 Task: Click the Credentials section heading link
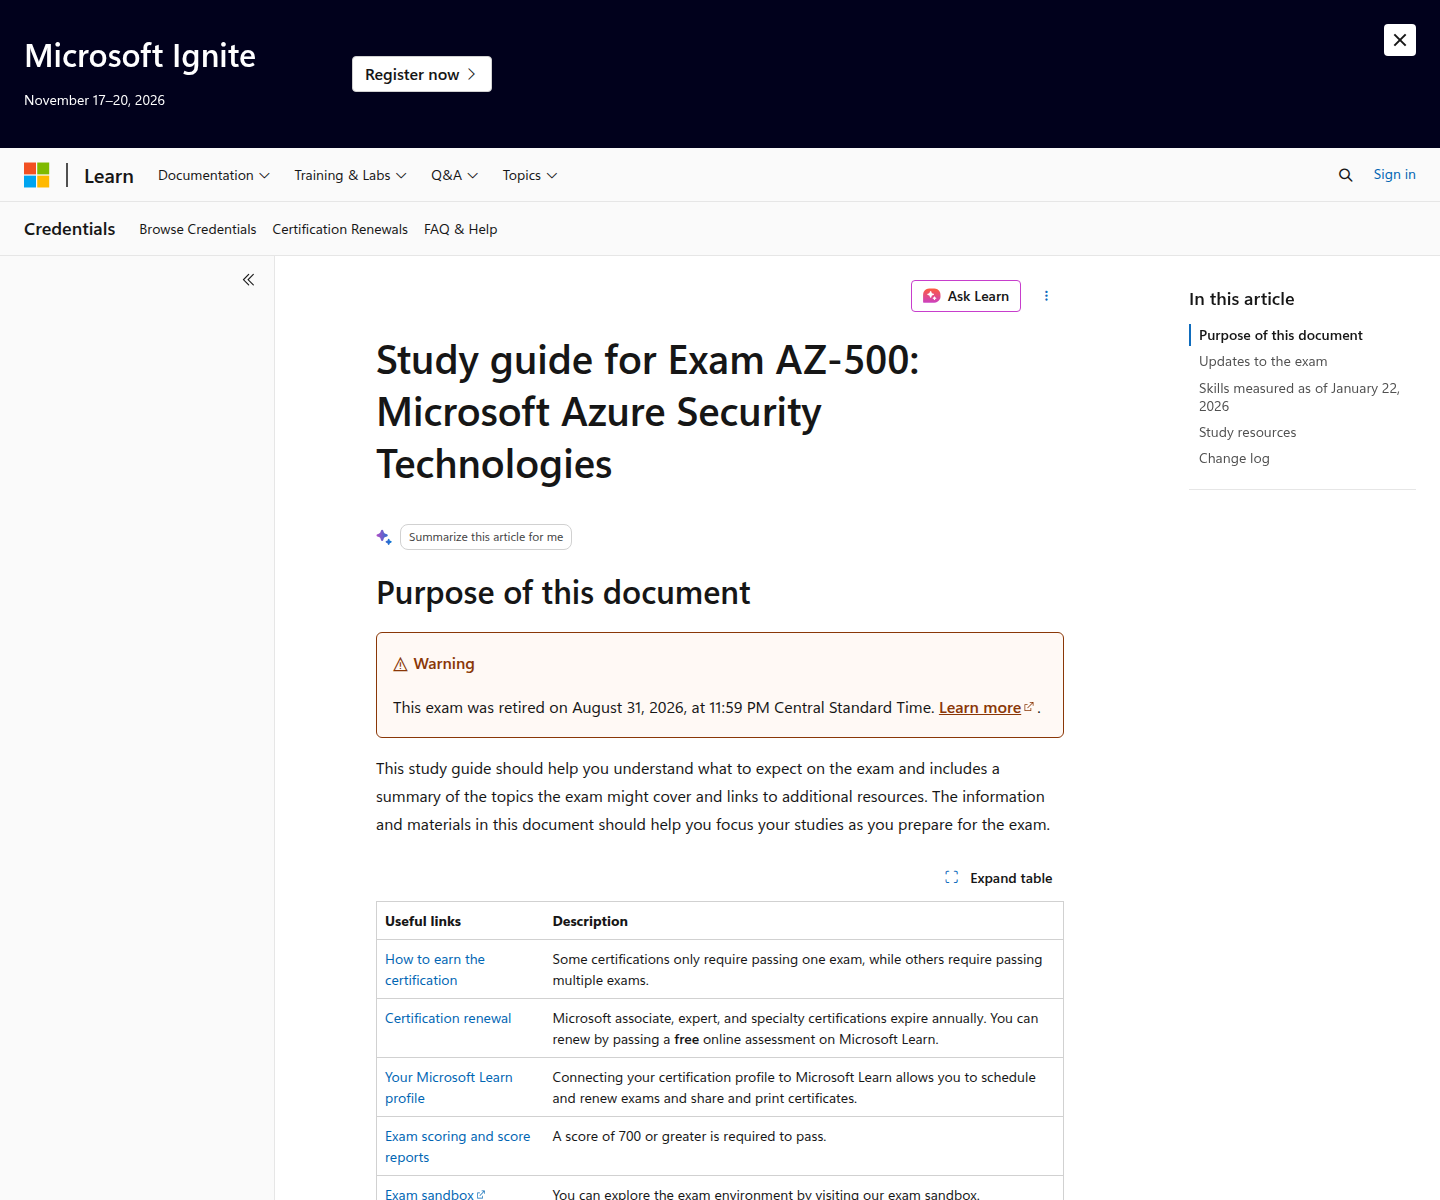tap(70, 229)
